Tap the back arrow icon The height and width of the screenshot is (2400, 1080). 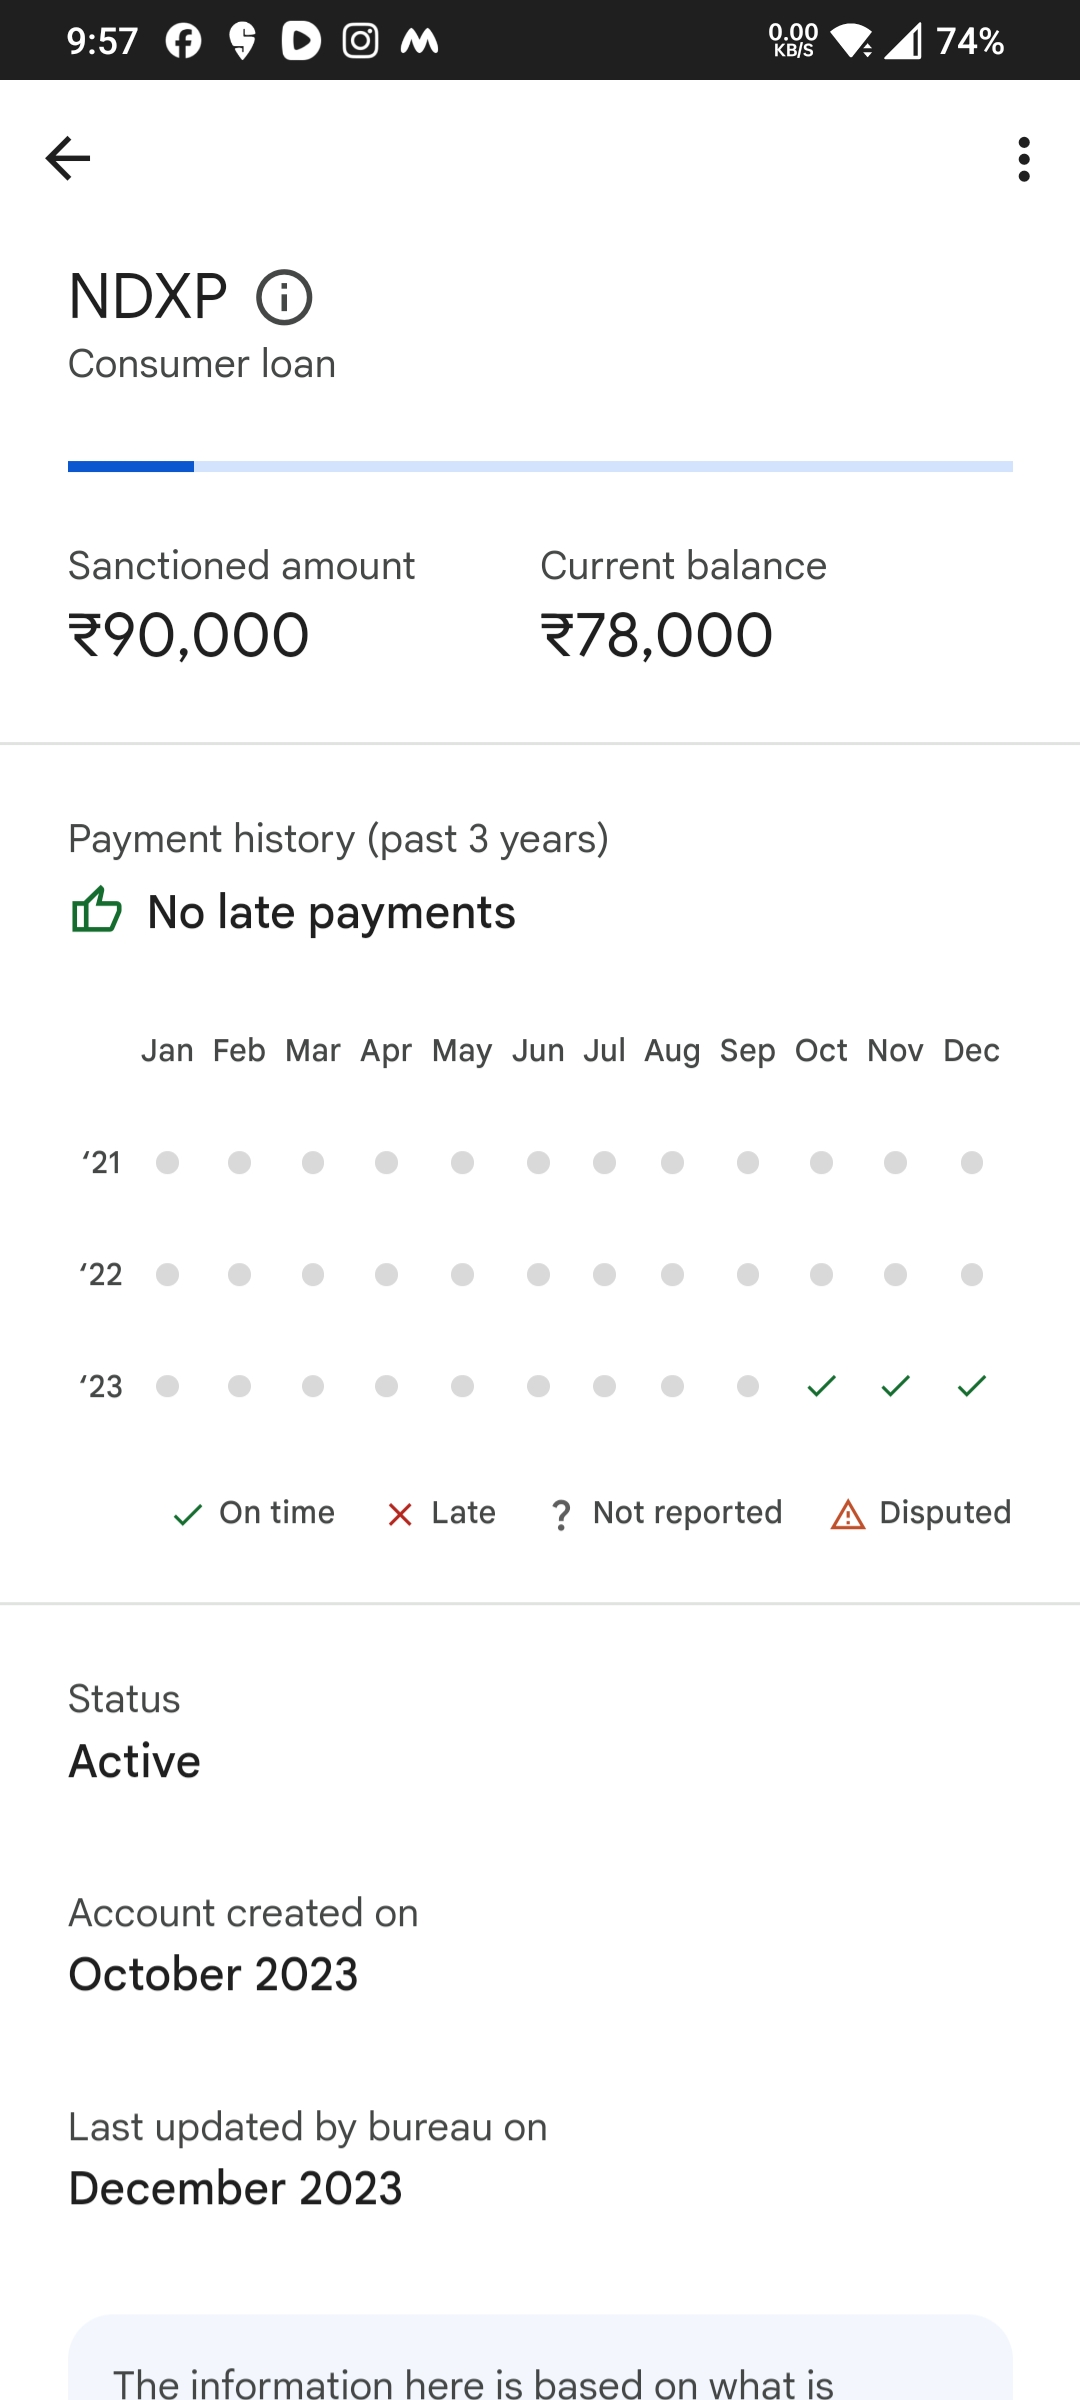point(68,159)
